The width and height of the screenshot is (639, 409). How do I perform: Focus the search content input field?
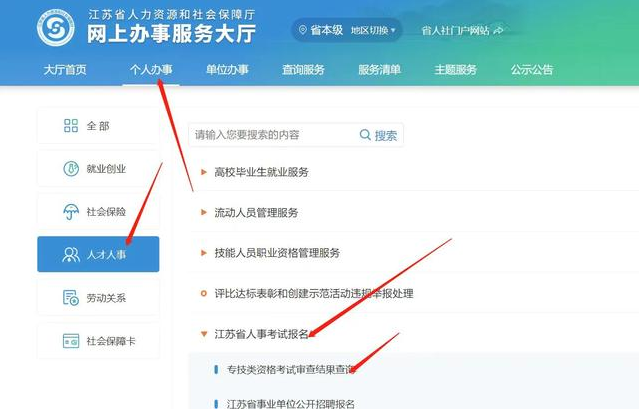[270, 135]
